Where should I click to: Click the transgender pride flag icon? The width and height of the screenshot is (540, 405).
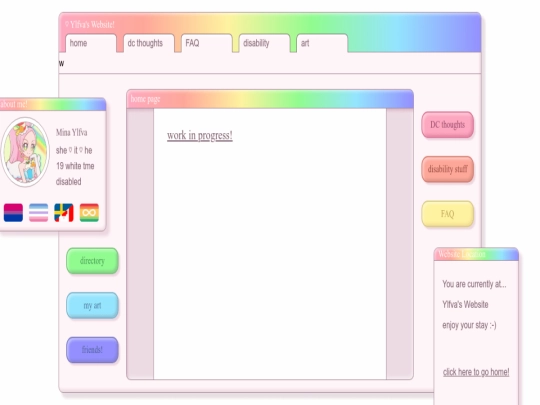pyautogui.click(x=39, y=212)
